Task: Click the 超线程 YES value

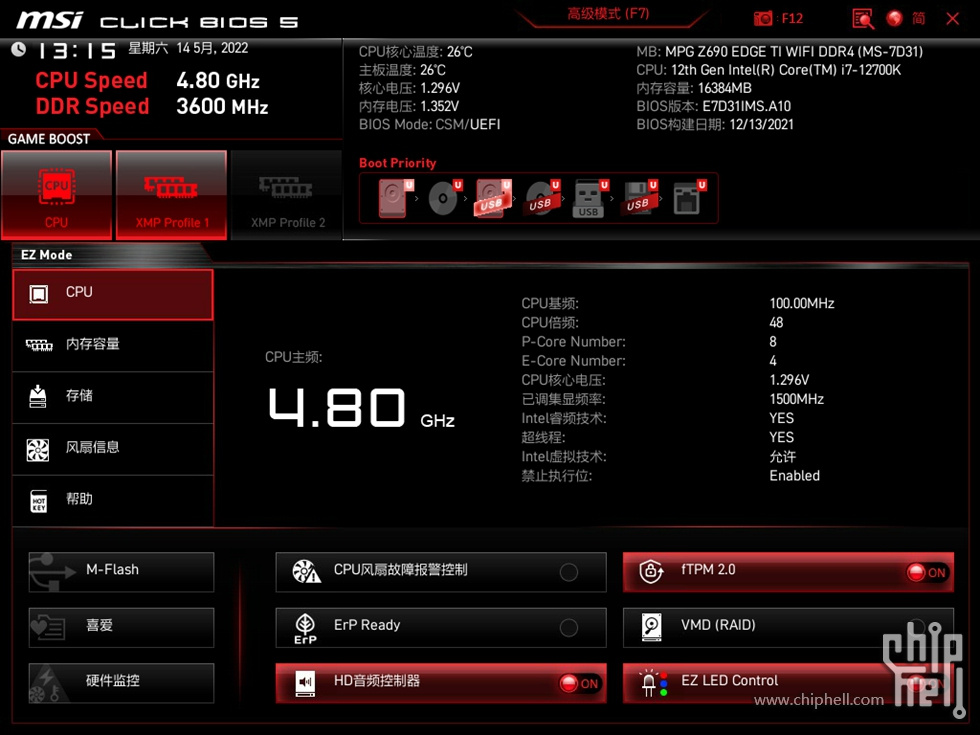Action: coord(782,438)
